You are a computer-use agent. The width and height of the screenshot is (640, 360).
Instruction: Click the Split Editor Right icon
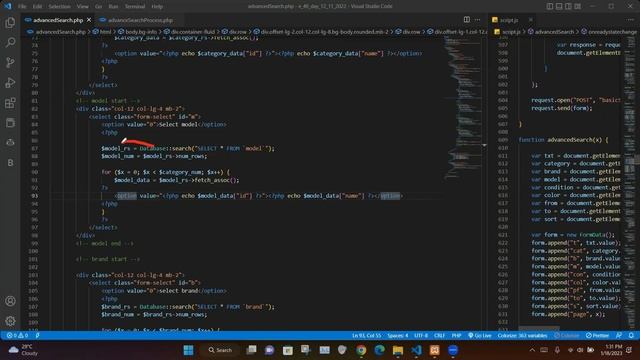coord(467,20)
